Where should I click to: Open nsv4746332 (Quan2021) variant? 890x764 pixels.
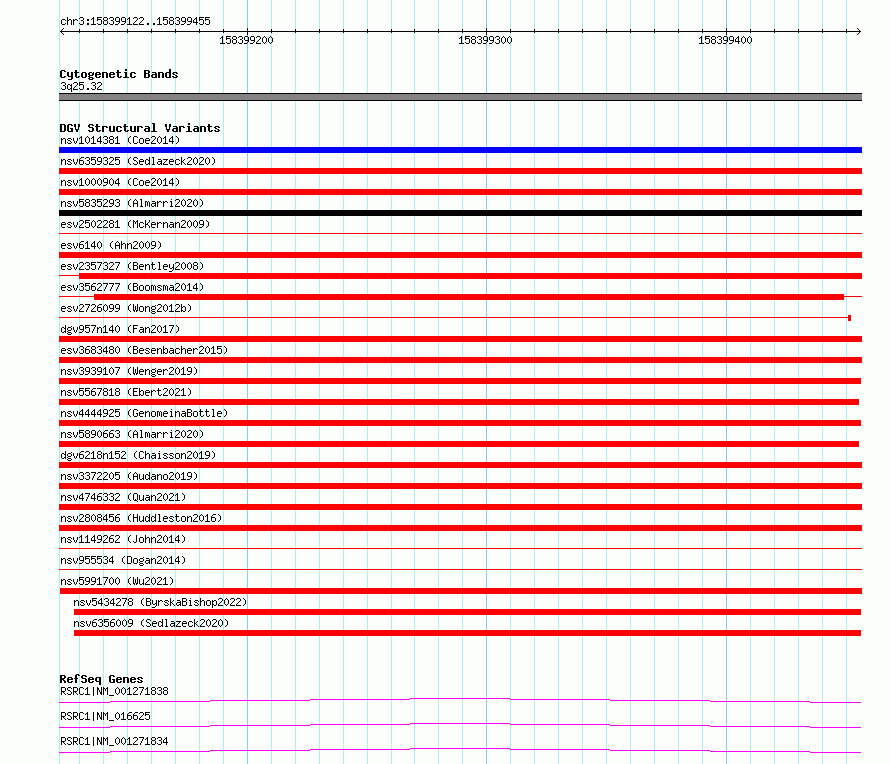(x=123, y=497)
